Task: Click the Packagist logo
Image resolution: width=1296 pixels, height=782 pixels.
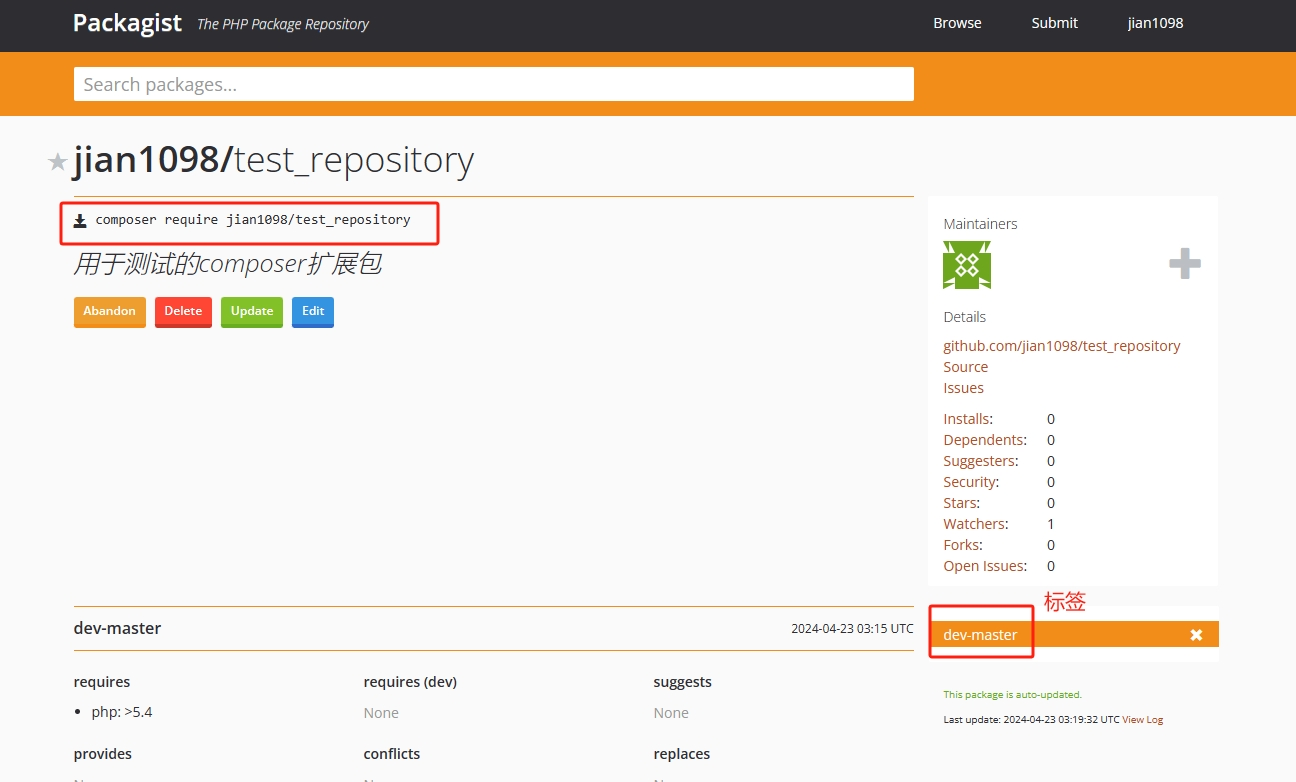Action: click(x=128, y=23)
